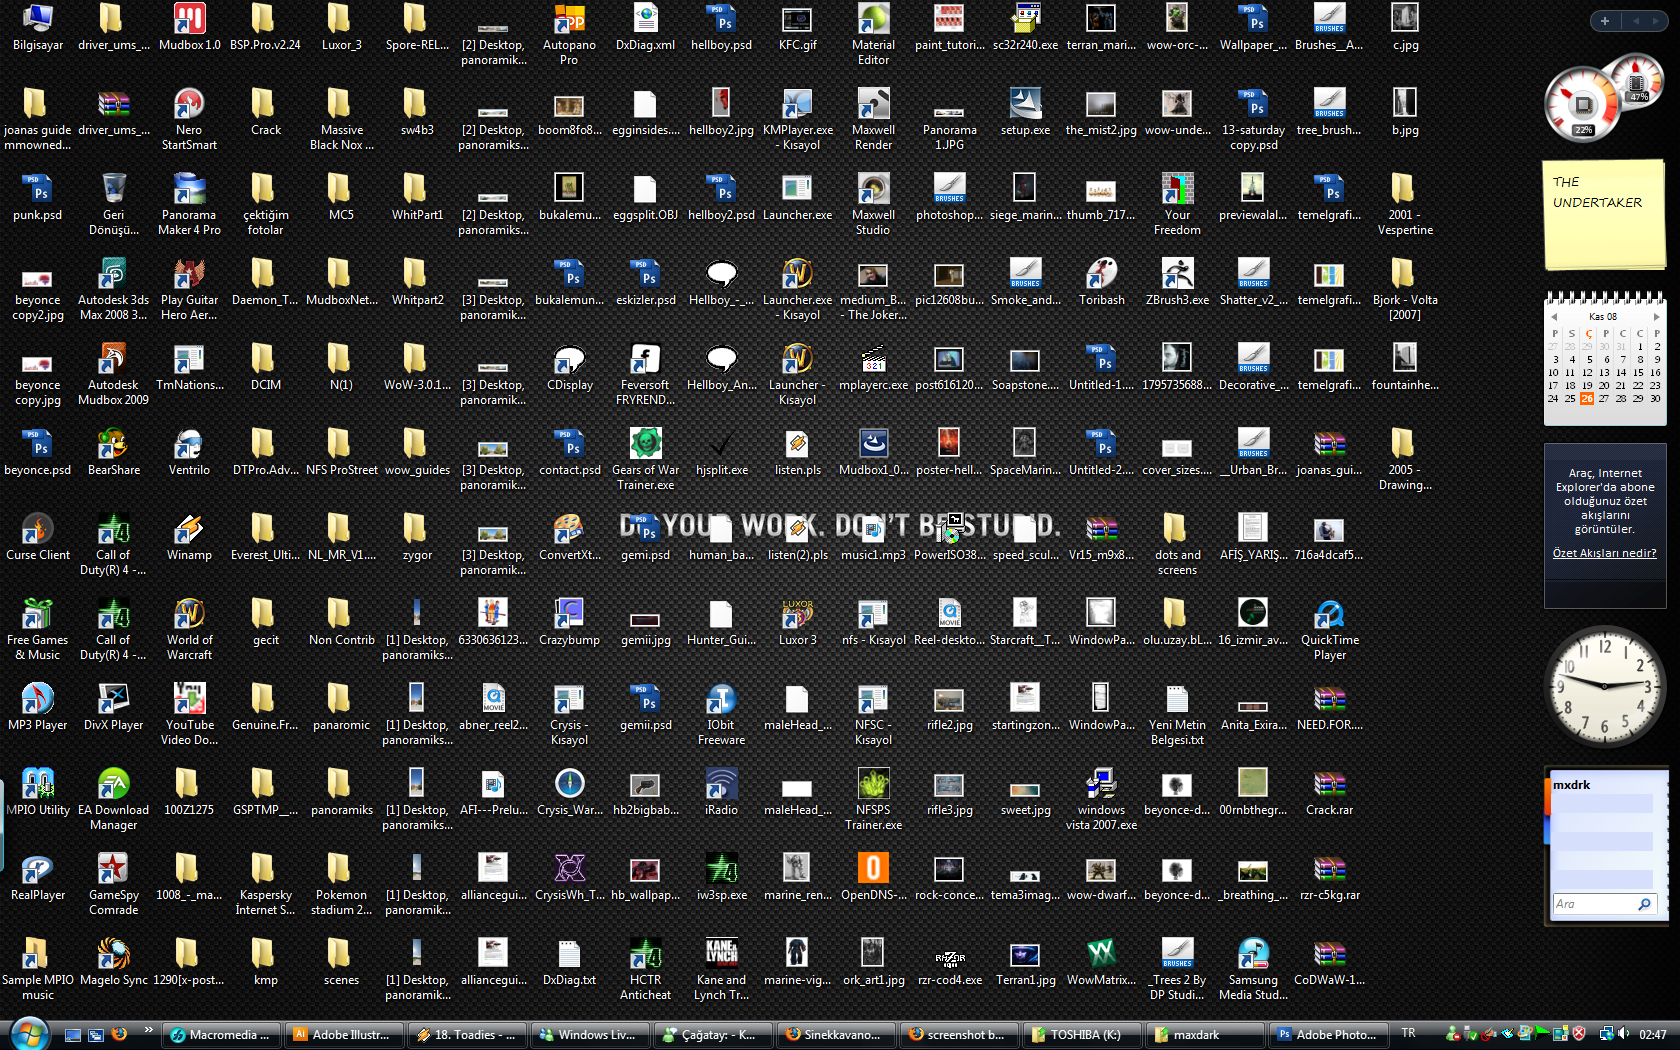
Task: Open the iRadio icon
Action: tap(721, 792)
